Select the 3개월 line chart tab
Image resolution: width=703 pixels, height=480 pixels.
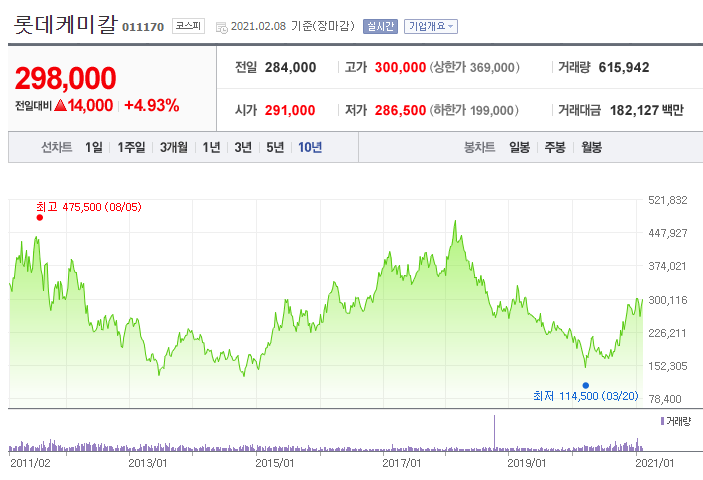coord(174,147)
